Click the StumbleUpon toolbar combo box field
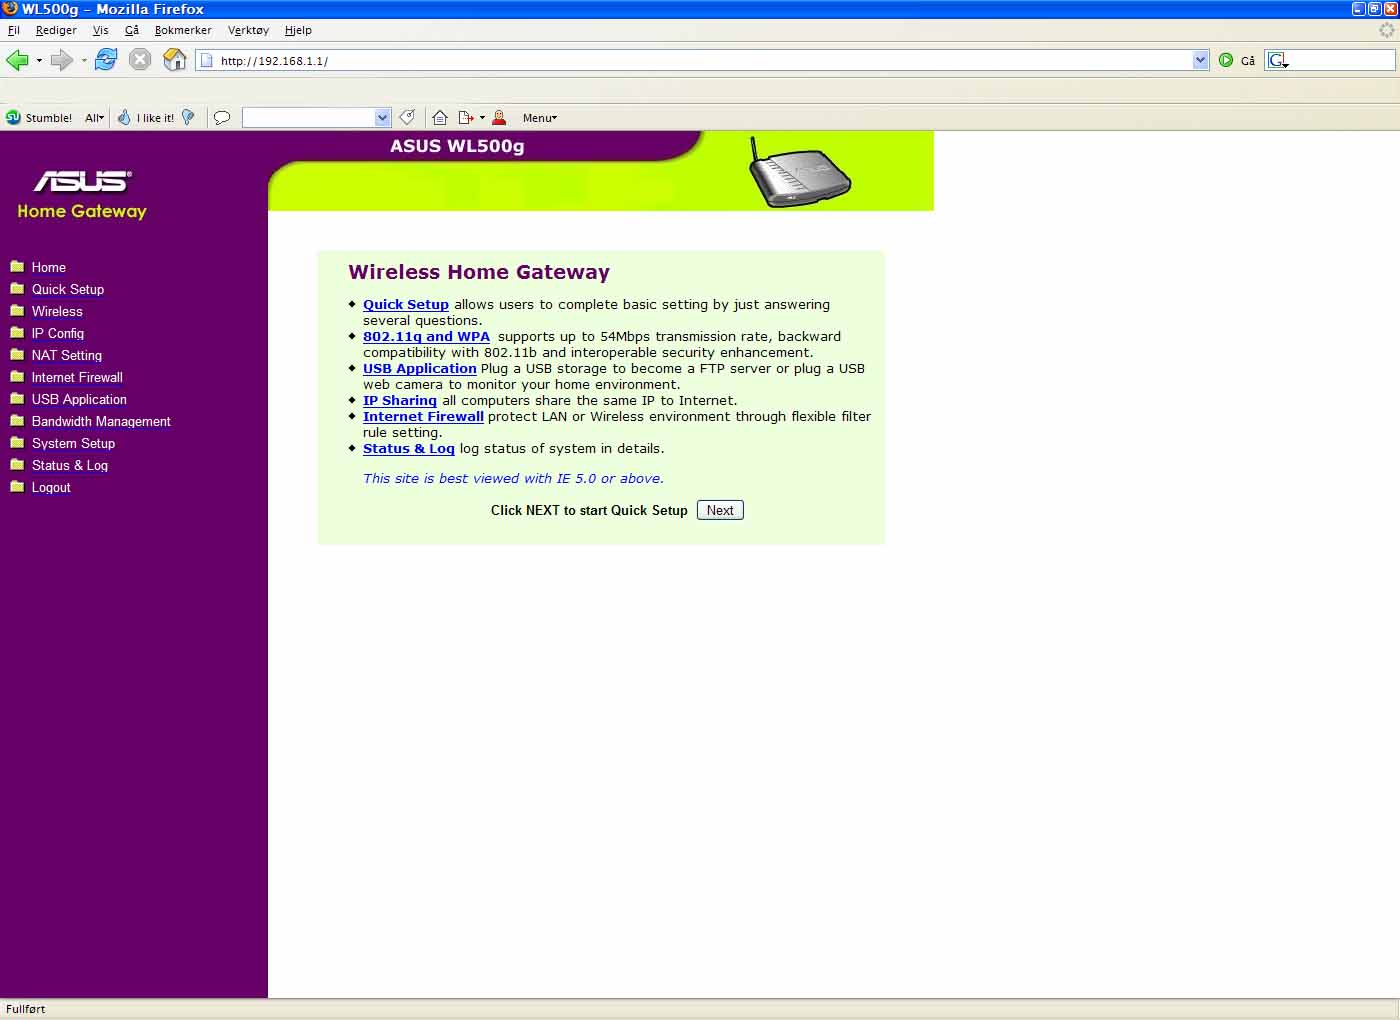The width and height of the screenshot is (1400, 1020). [309, 118]
